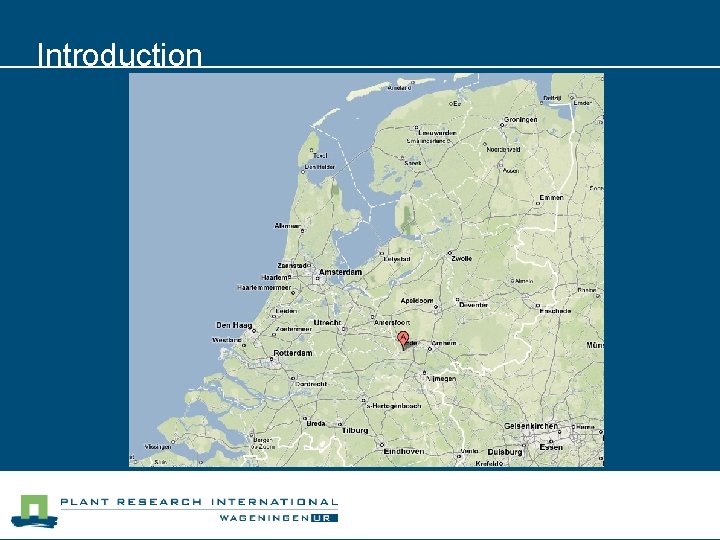Select the Introduction slide title
This screenshot has width=720, height=540.
119,55
